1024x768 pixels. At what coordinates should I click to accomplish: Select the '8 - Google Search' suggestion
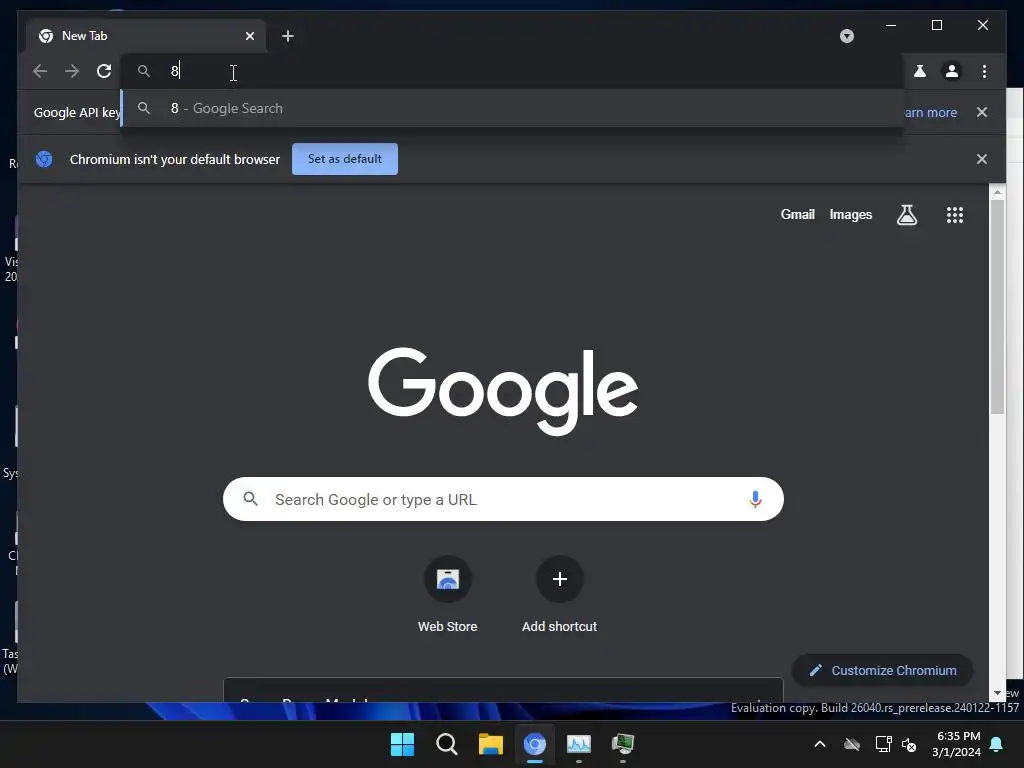513,108
